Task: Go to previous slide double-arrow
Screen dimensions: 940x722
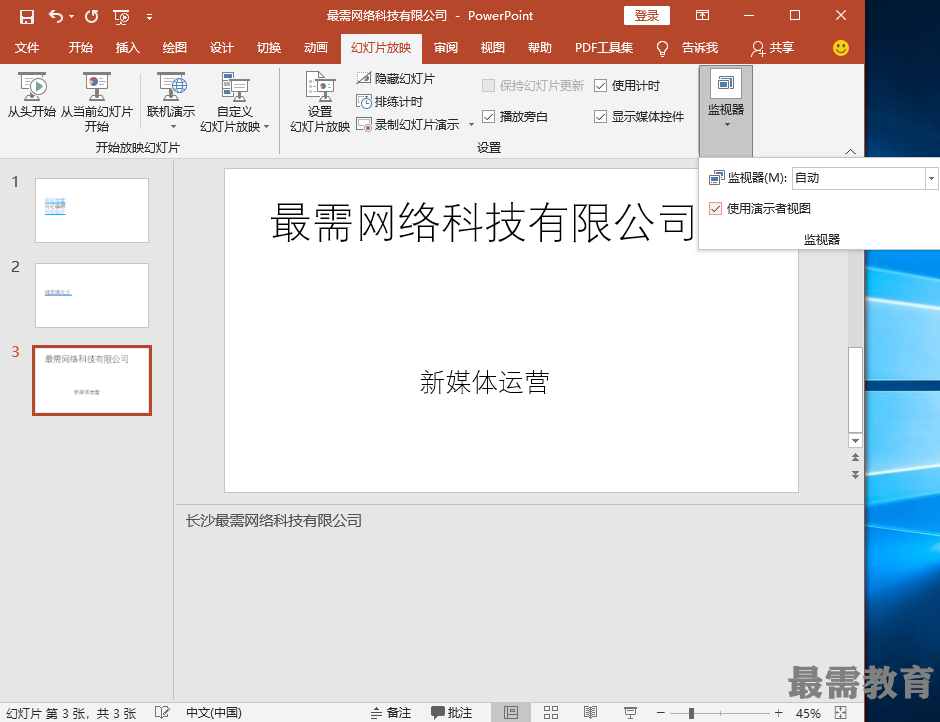Action: tap(855, 458)
